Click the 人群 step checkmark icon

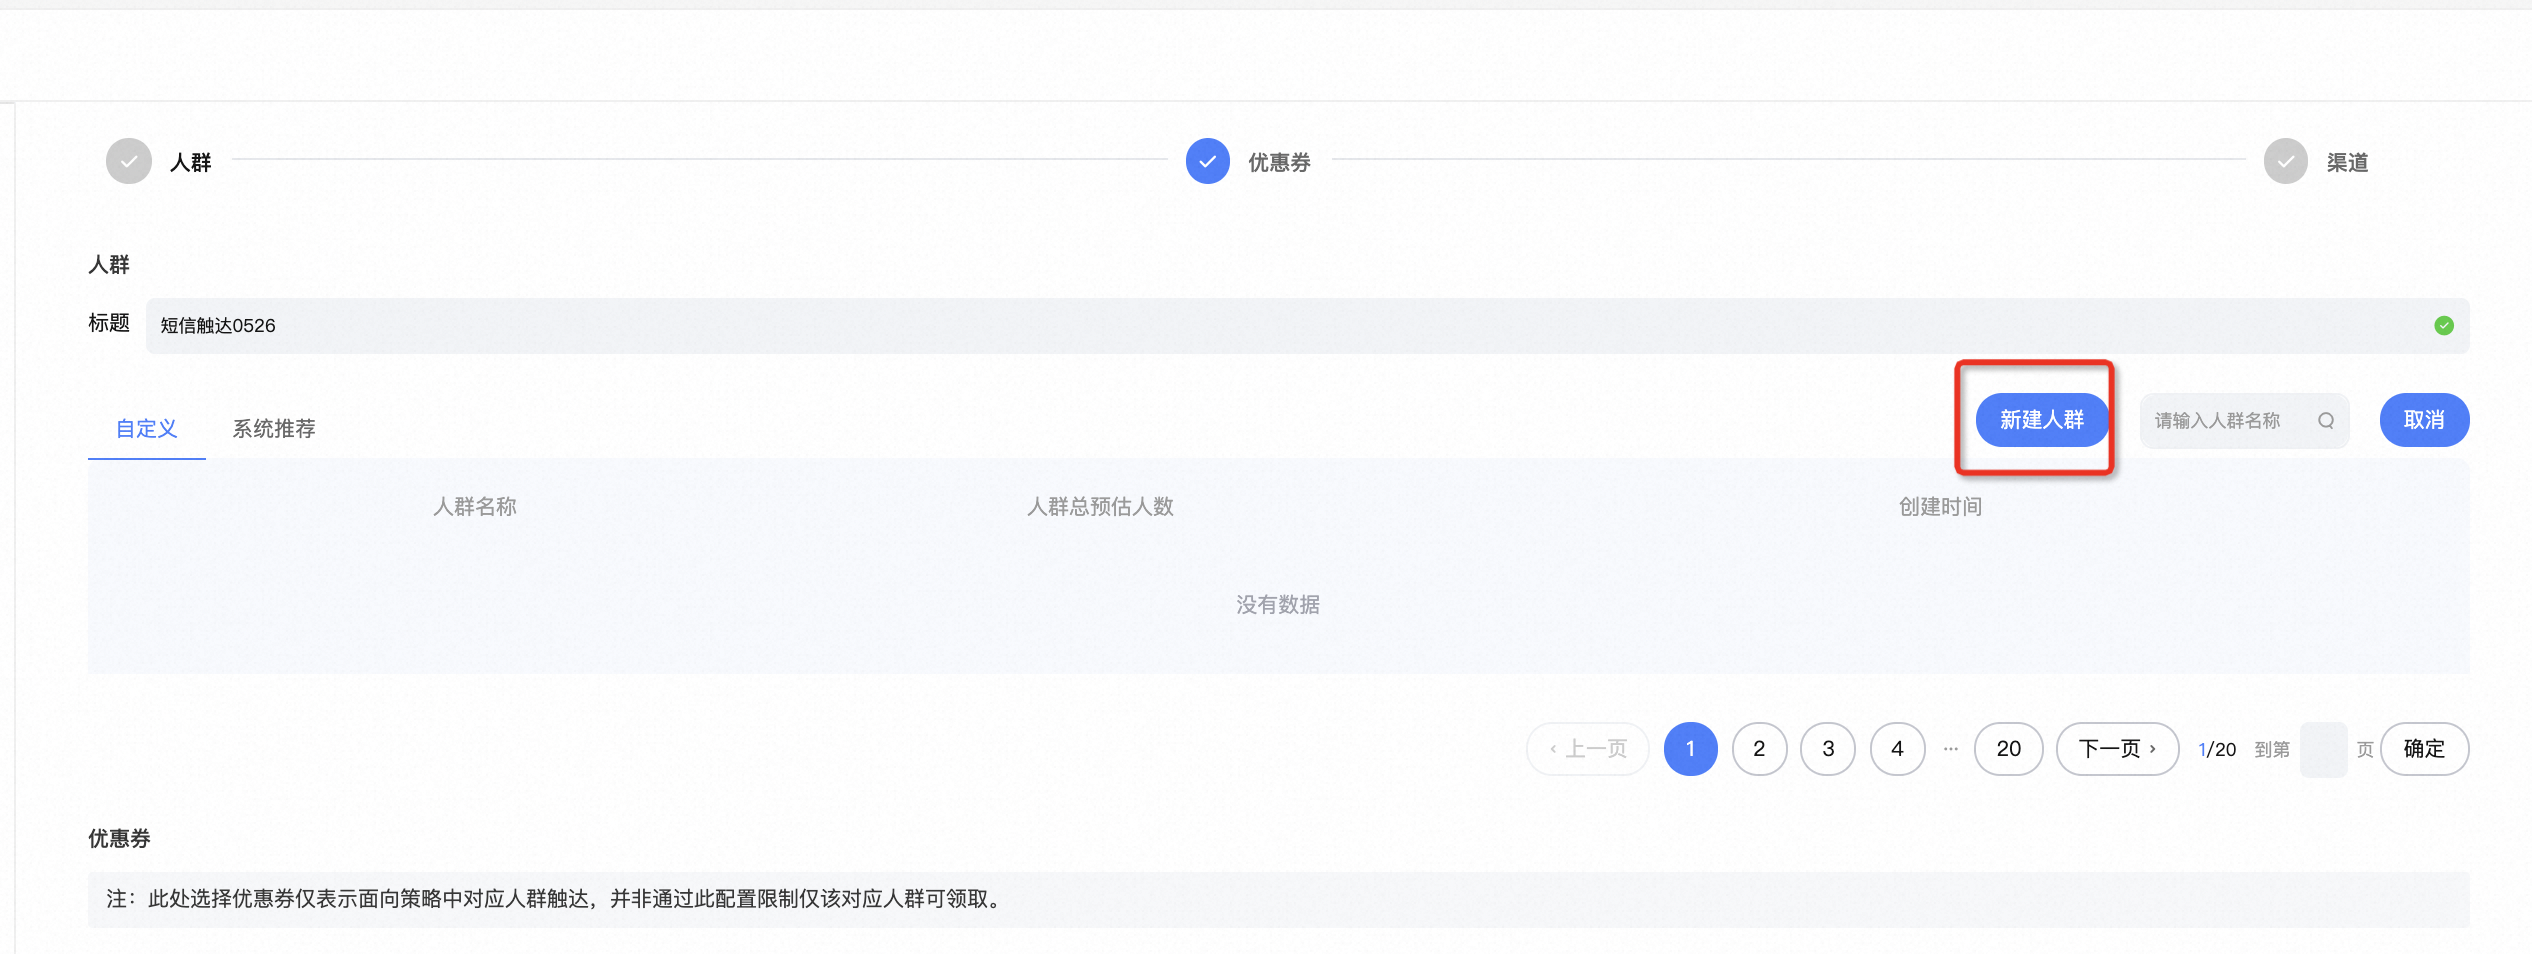tap(129, 161)
